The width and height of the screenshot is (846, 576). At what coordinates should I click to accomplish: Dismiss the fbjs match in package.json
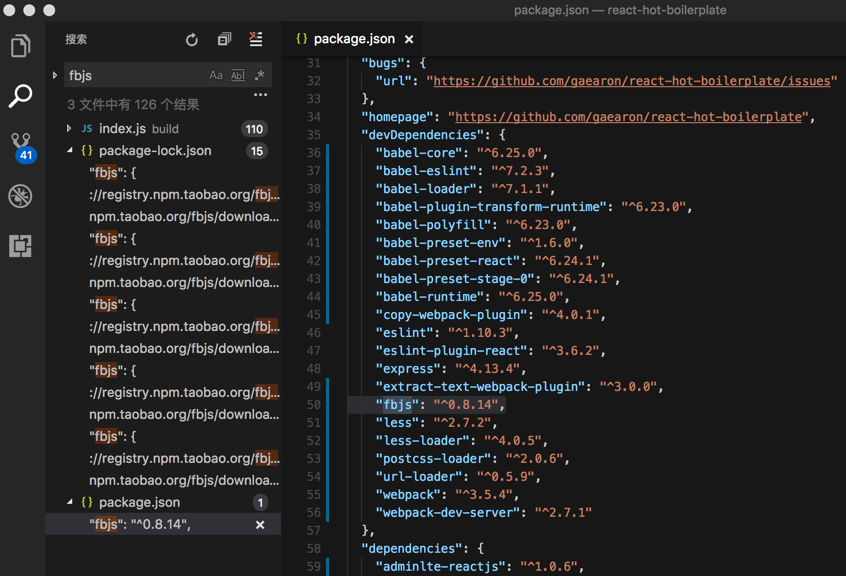(260, 525)
